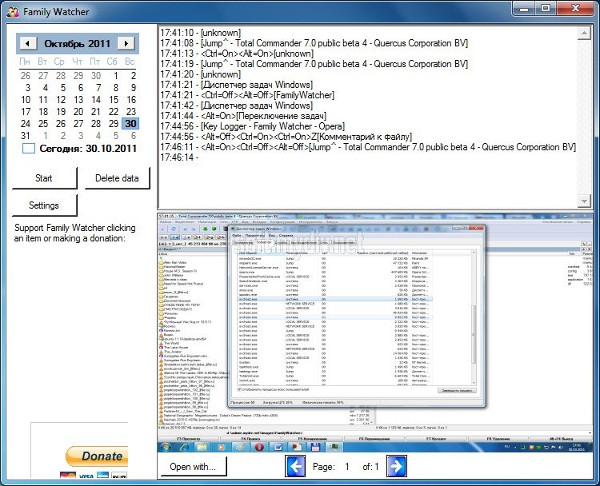
Task: Open Settings
Action: [44, 205]
